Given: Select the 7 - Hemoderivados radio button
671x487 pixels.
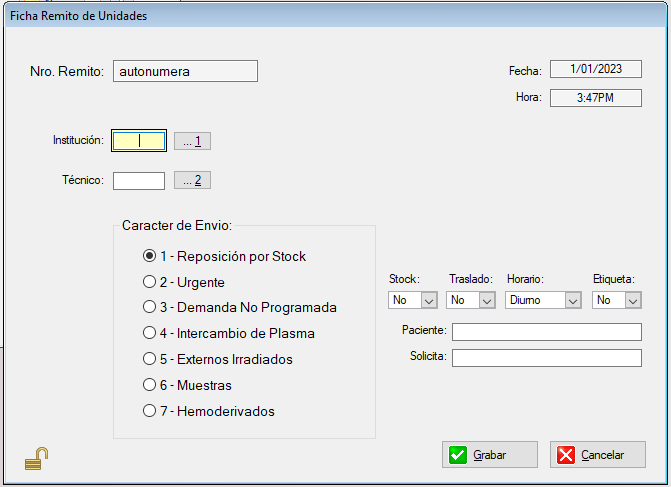Looking at the screenshot, I should pos(150,411).
